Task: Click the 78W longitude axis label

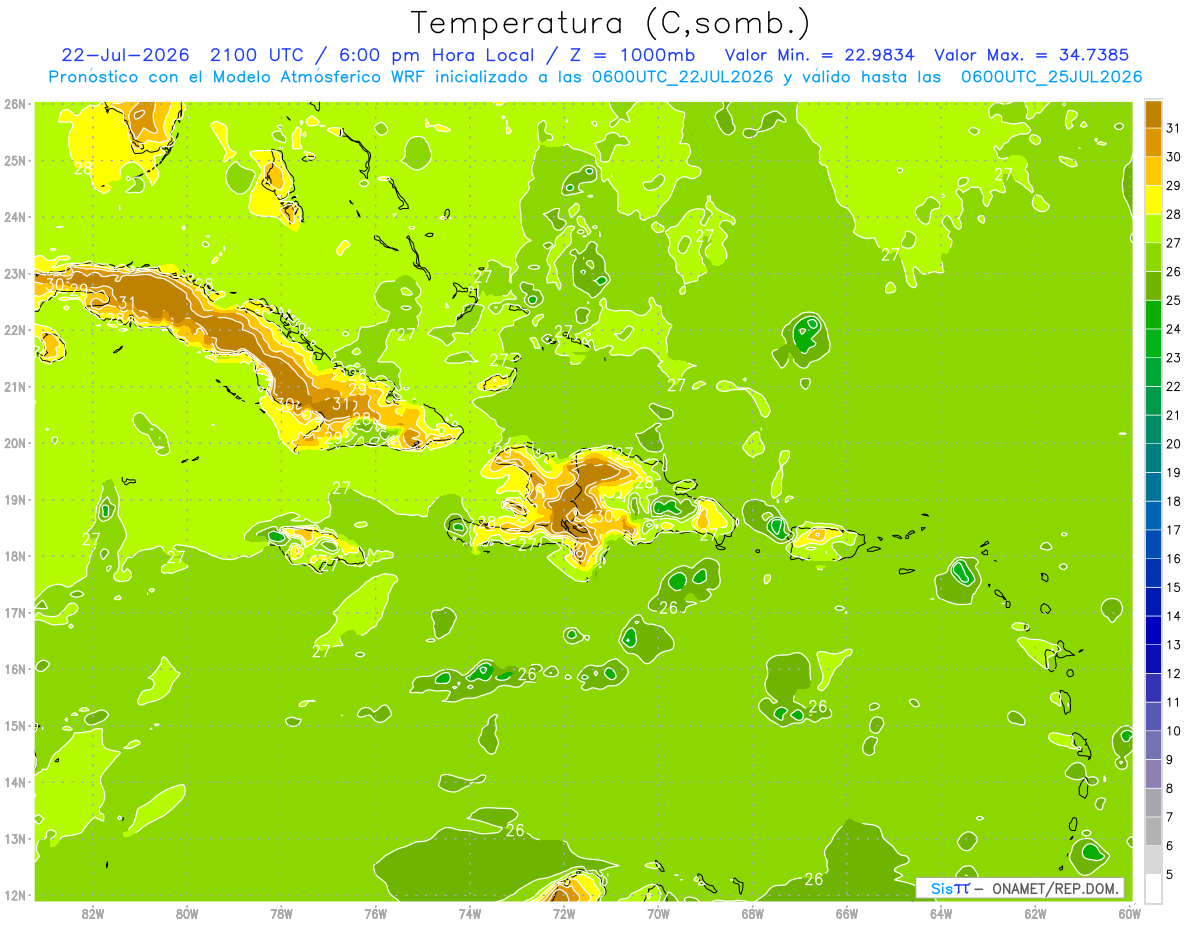Action: pyautogui.click(x=281, y=912)
